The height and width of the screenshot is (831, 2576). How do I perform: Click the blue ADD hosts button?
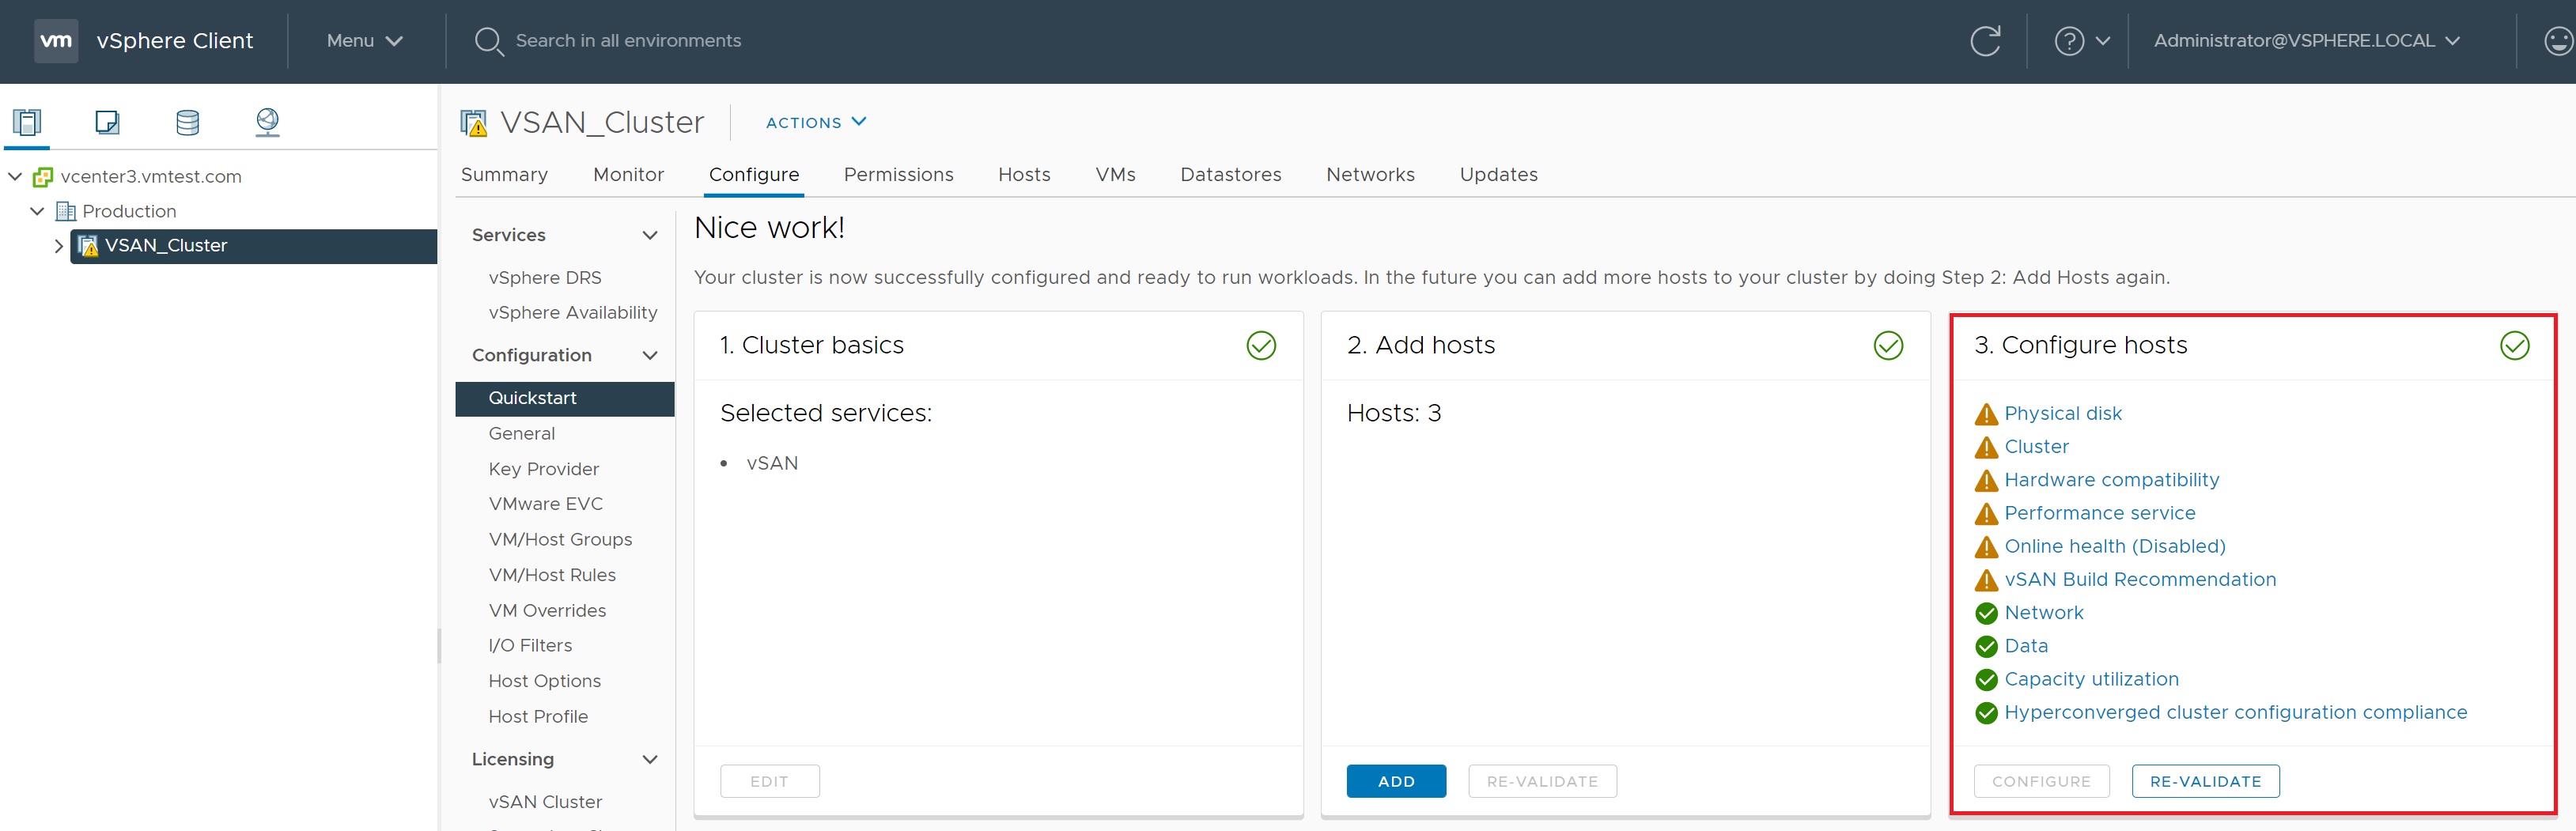(x=1395, y=781)
